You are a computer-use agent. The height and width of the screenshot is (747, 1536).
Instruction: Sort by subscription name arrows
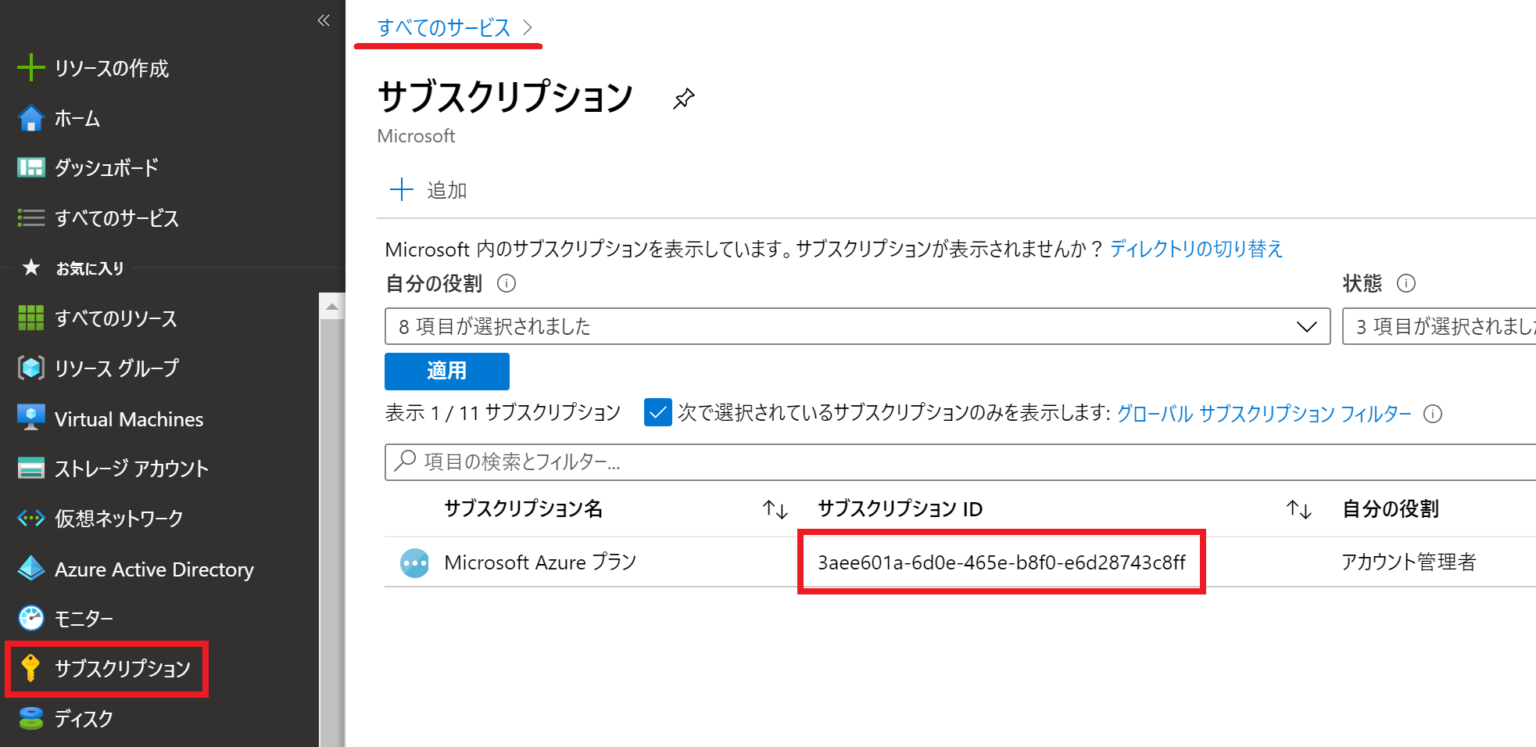tap(775, 510)
